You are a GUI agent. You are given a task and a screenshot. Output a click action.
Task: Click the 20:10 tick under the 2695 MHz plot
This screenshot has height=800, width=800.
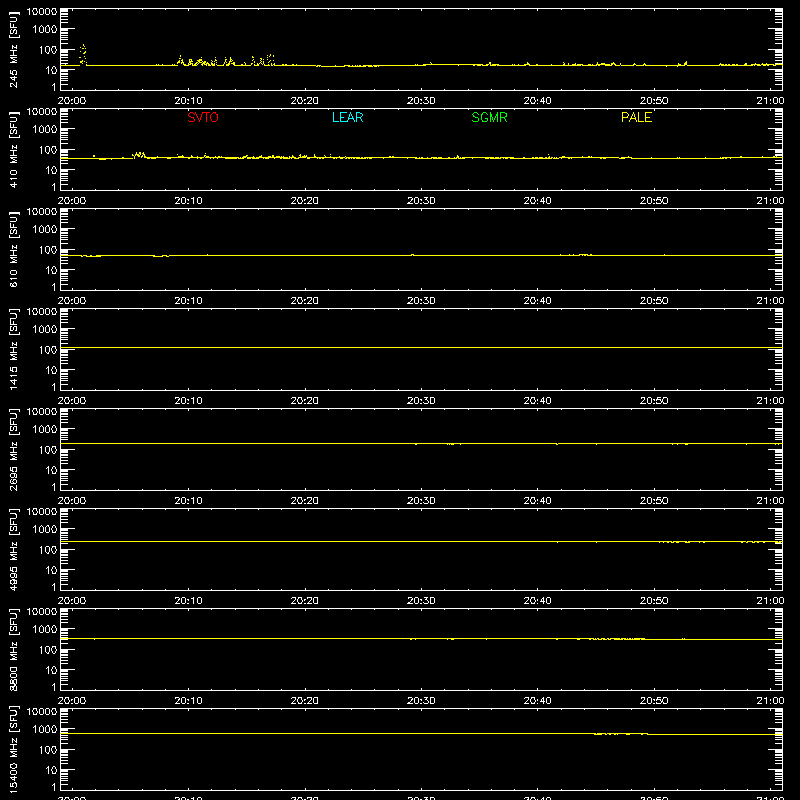(x=188, y=501)
